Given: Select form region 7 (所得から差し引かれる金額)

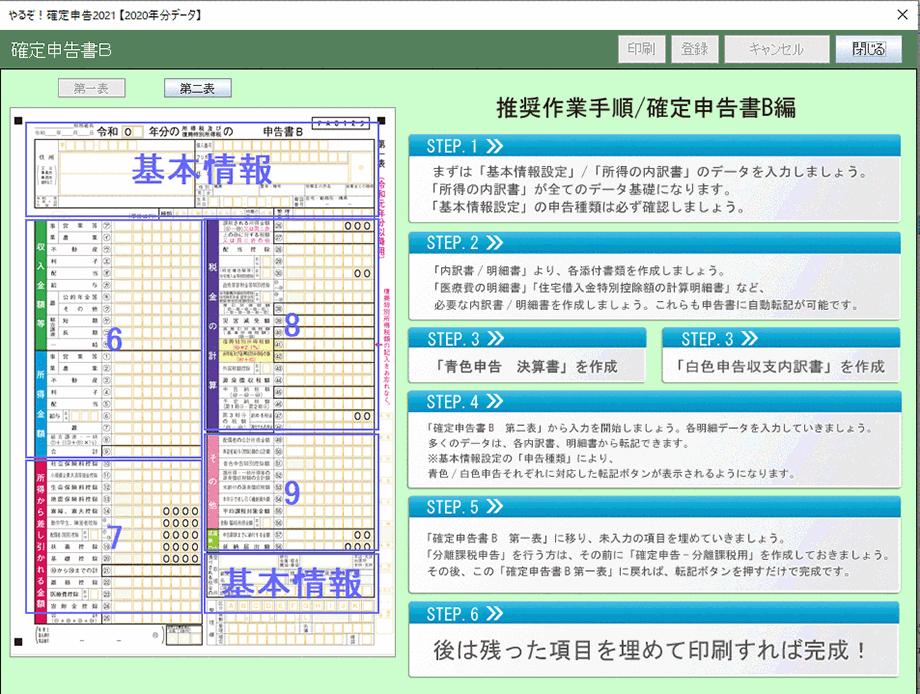Looking at the screenshot, I should pyautogui.click(x=114, y=536).
